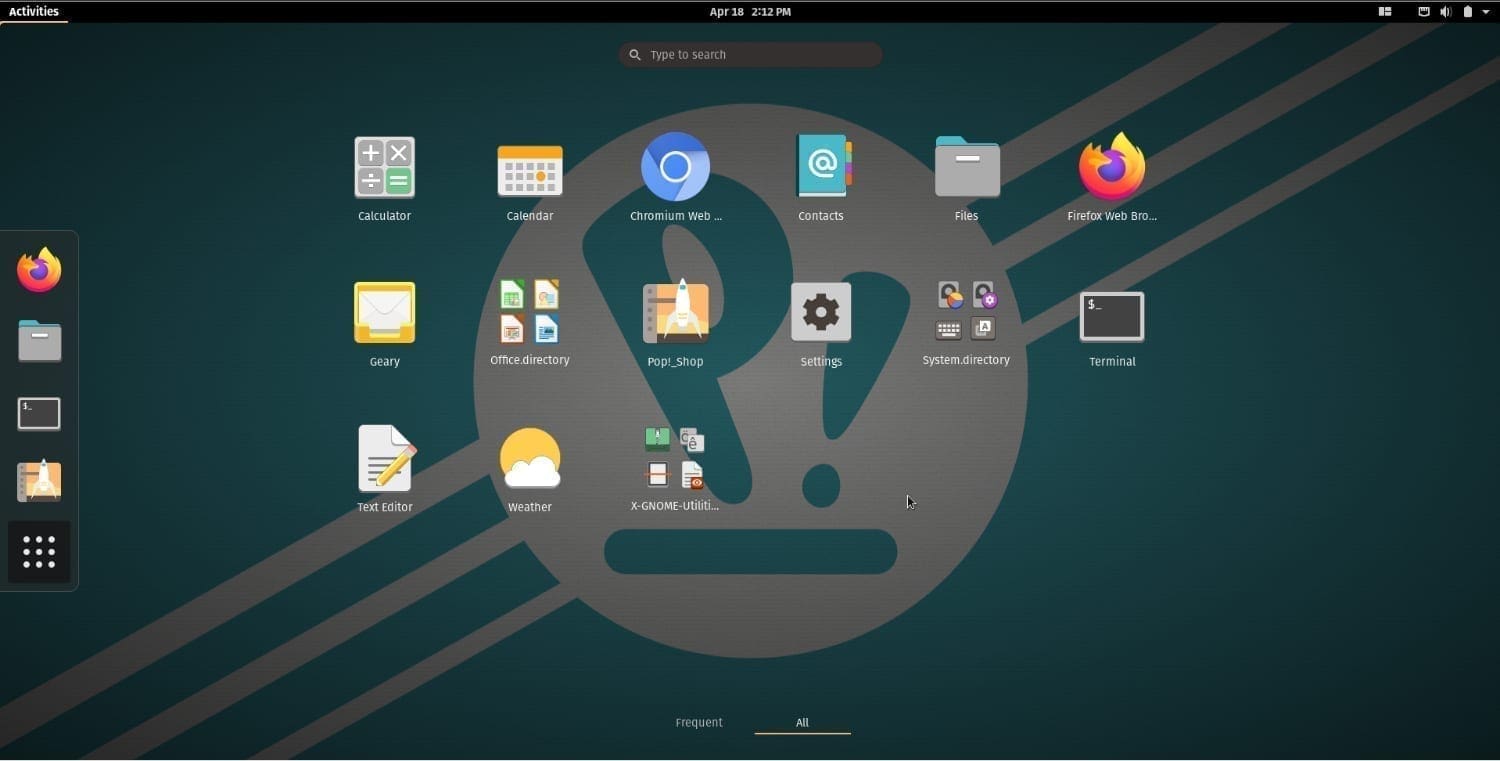Expand the System.directory app group
The width and height of the screenshot is (1500, 761).
[x=965, y=311]
